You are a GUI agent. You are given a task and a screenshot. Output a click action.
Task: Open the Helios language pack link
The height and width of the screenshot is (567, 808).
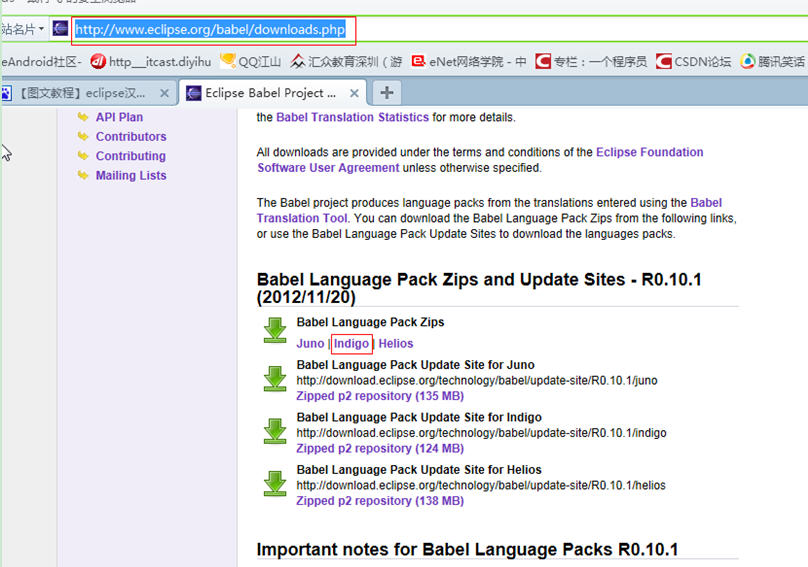click(x=395, y=343)
